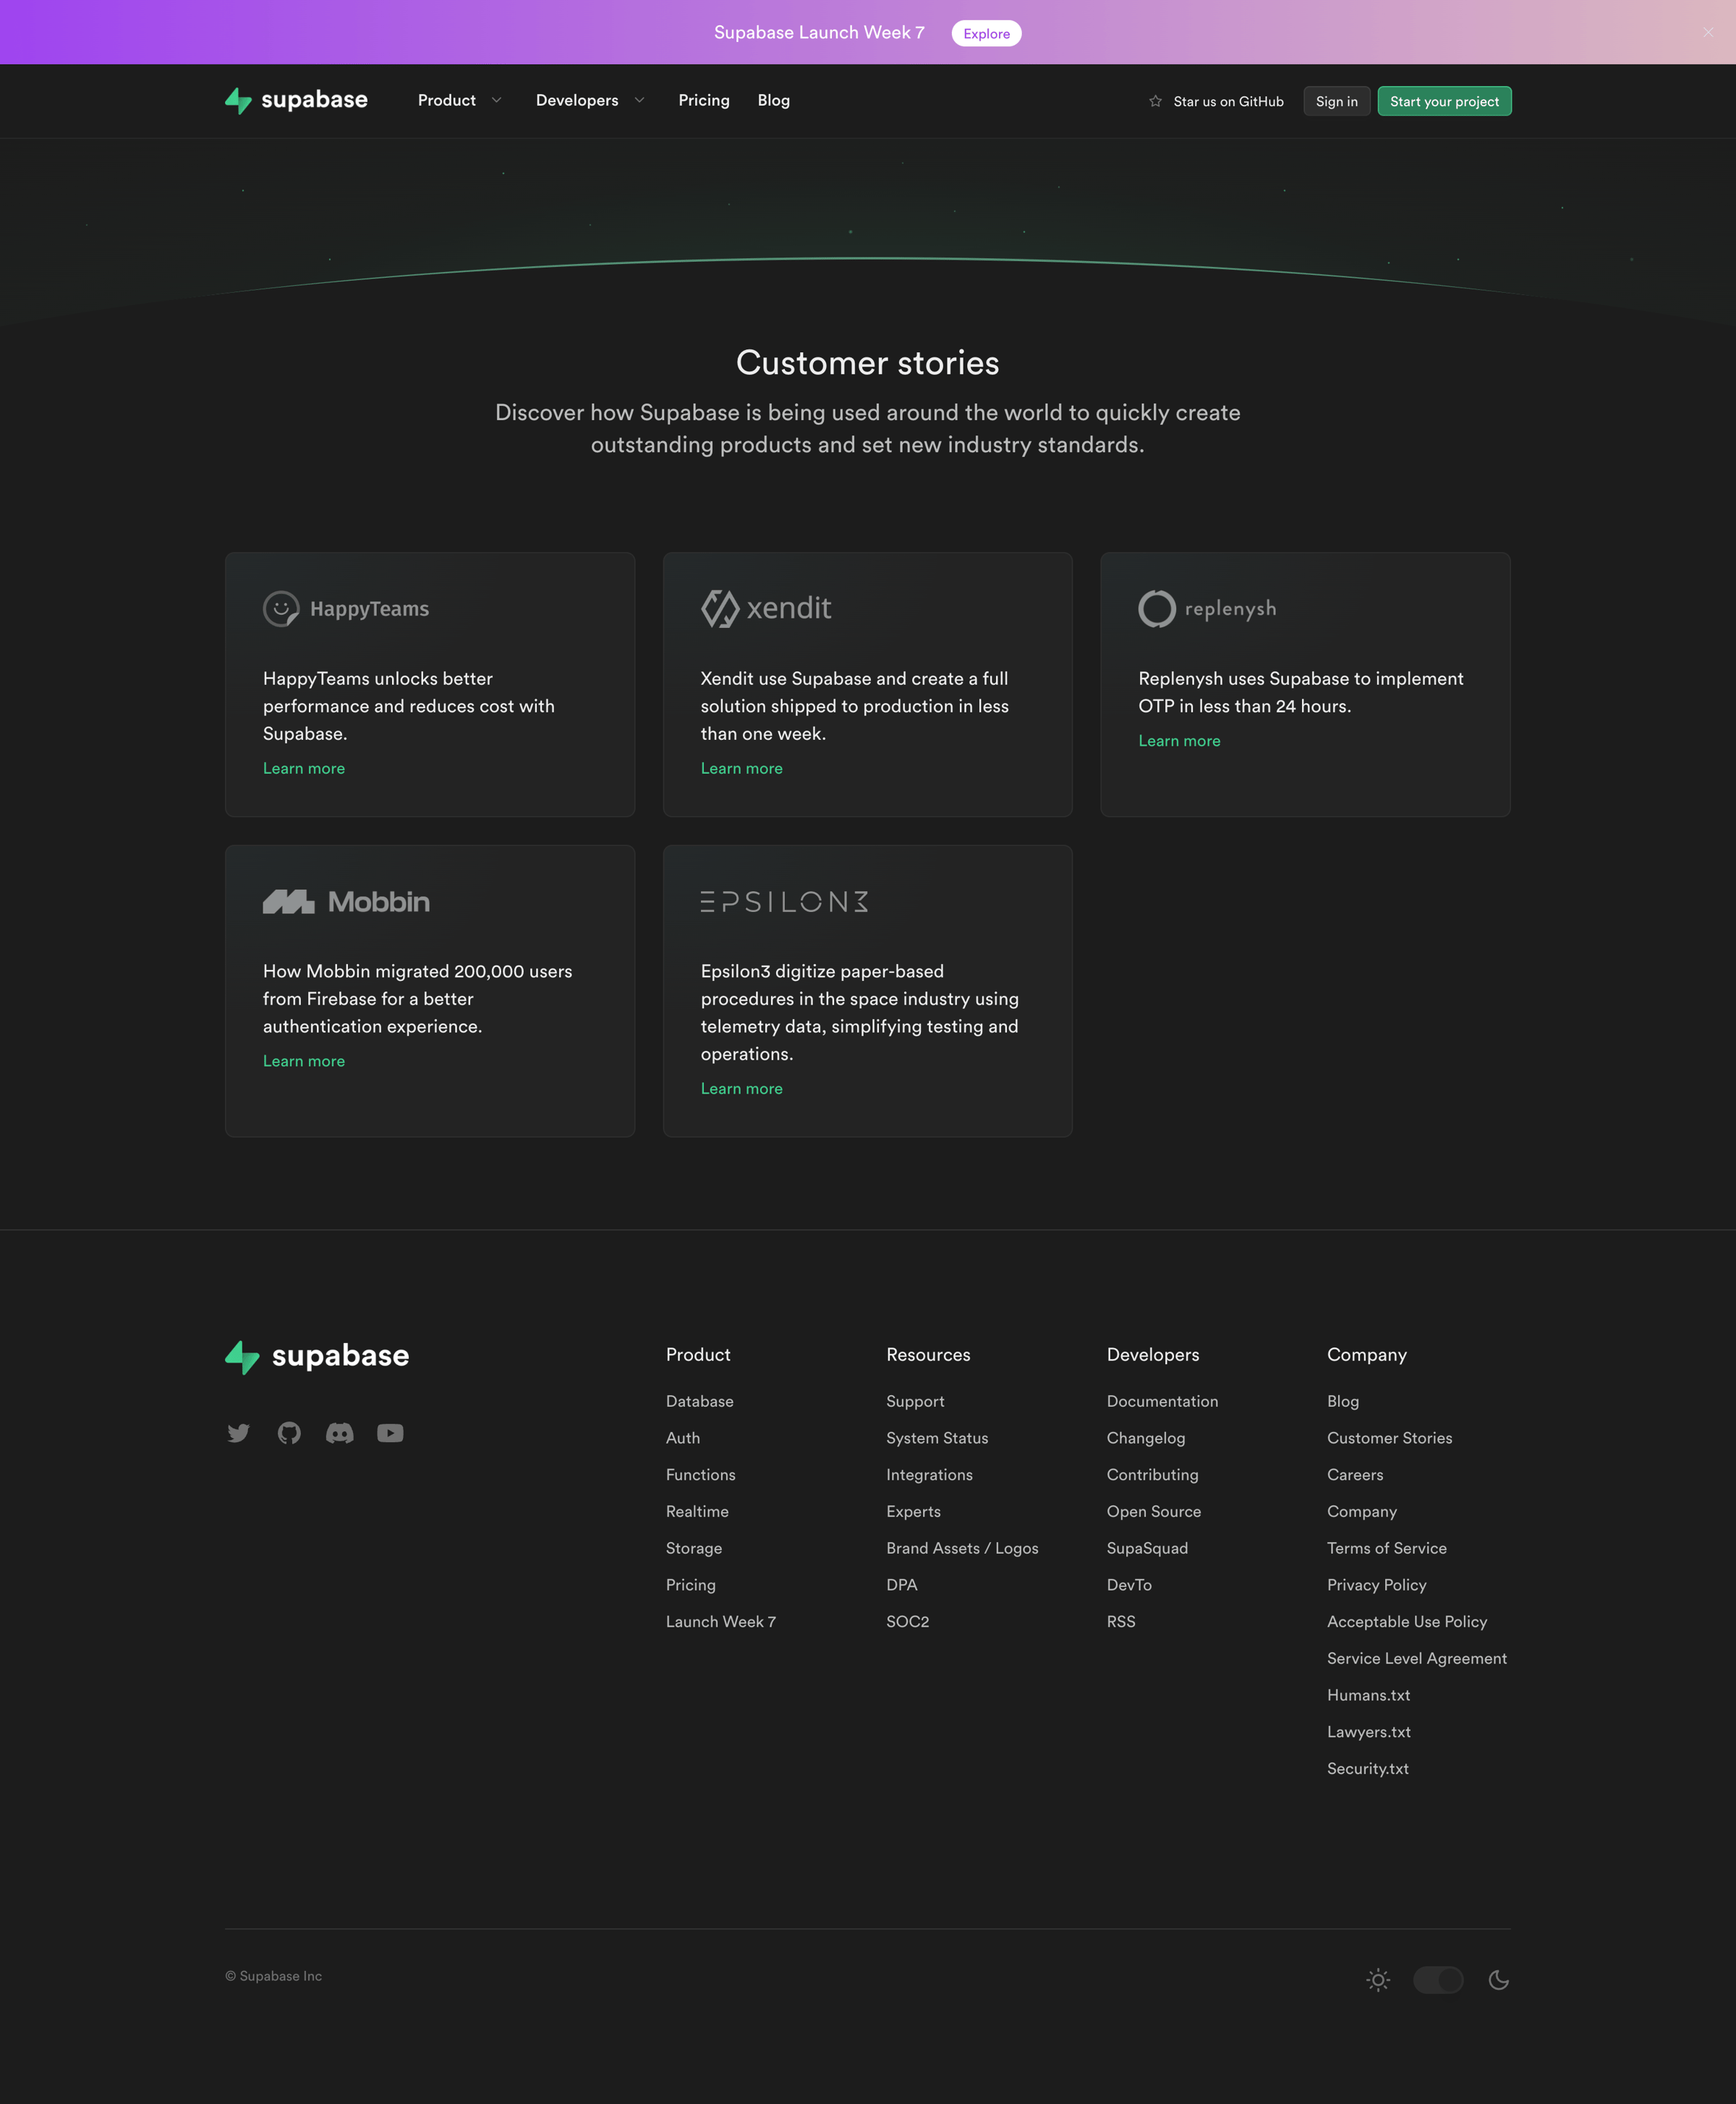The width and height of the screenshot is (1736, 2104).
Task: Open DPA footer link
Action: (902, 1585)
